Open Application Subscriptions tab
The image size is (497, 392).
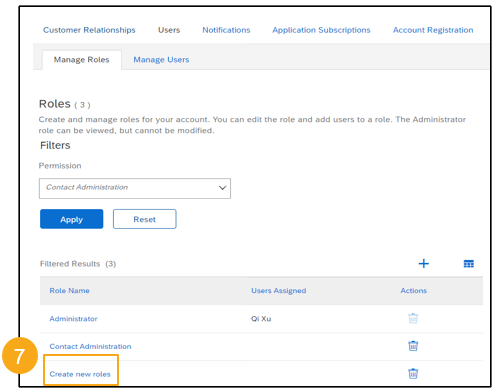point(321,30)
